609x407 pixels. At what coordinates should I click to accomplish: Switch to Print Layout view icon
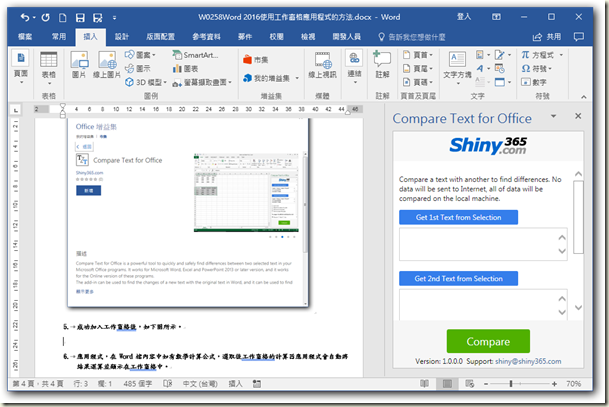tap(447, 384)
